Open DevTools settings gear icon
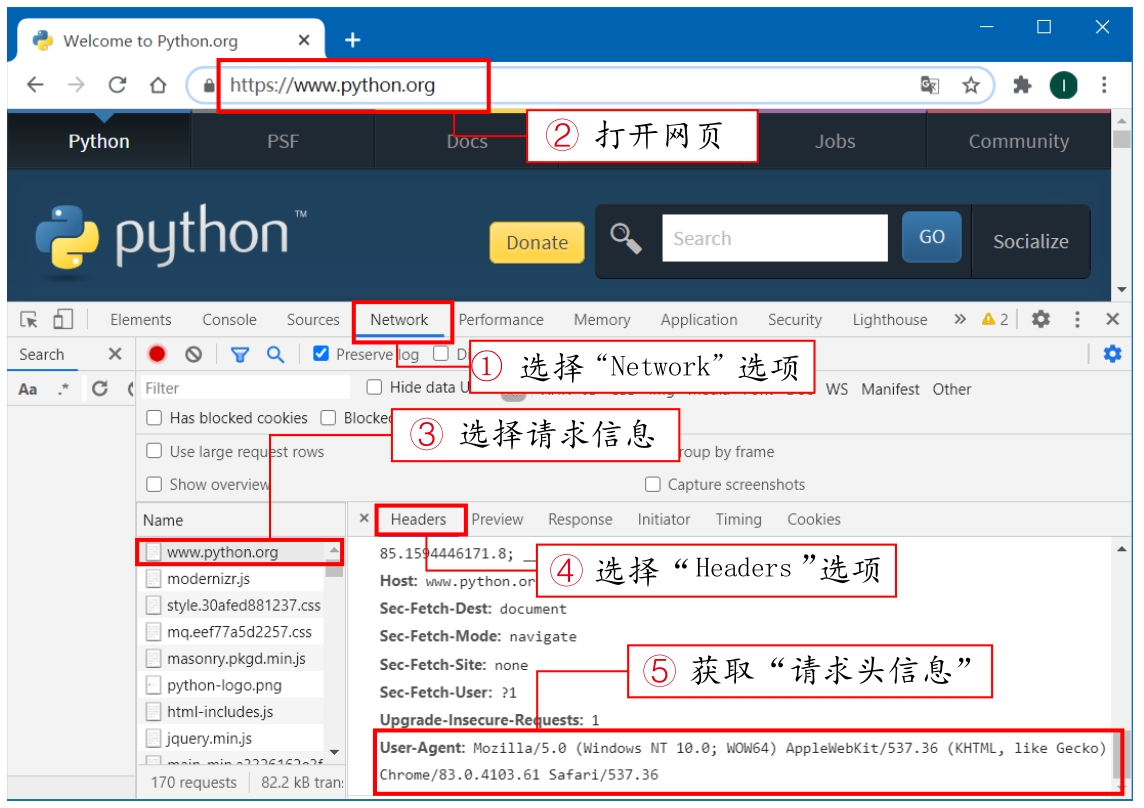1144x808 pixels. pos(1041,319)
